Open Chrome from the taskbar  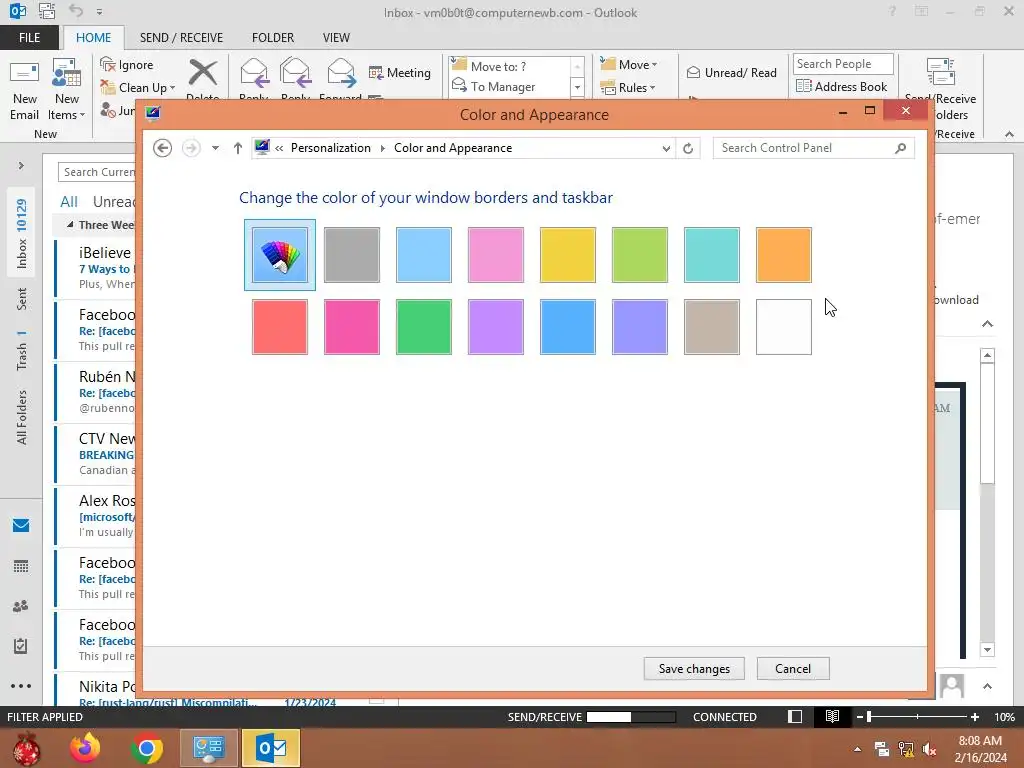147,748
